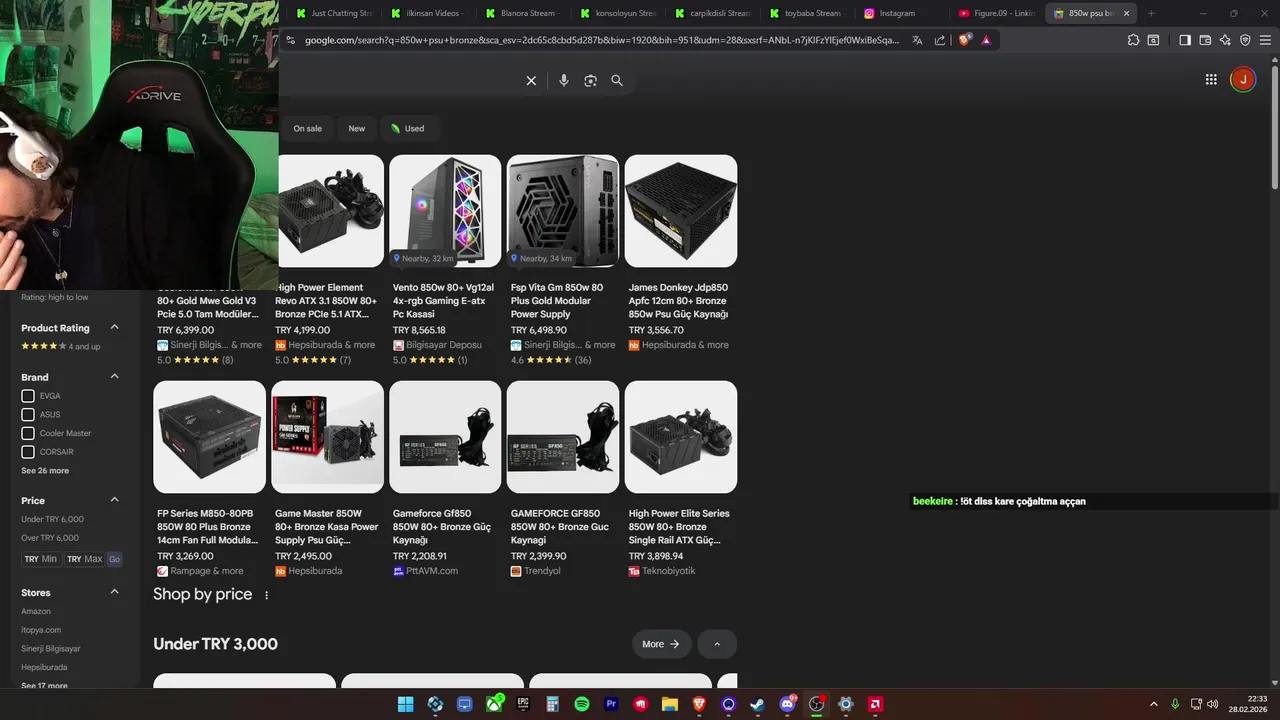Screen dimensions: 1280x720
Task: Collapse the Product Rating filter section
Action: point(114,327)
